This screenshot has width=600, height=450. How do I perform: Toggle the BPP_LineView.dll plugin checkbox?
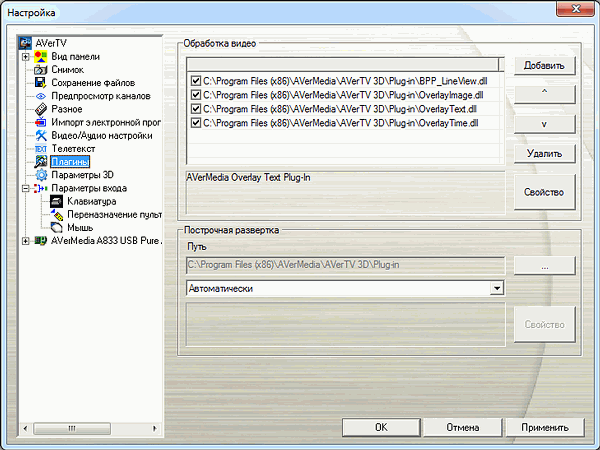point(196,81)
